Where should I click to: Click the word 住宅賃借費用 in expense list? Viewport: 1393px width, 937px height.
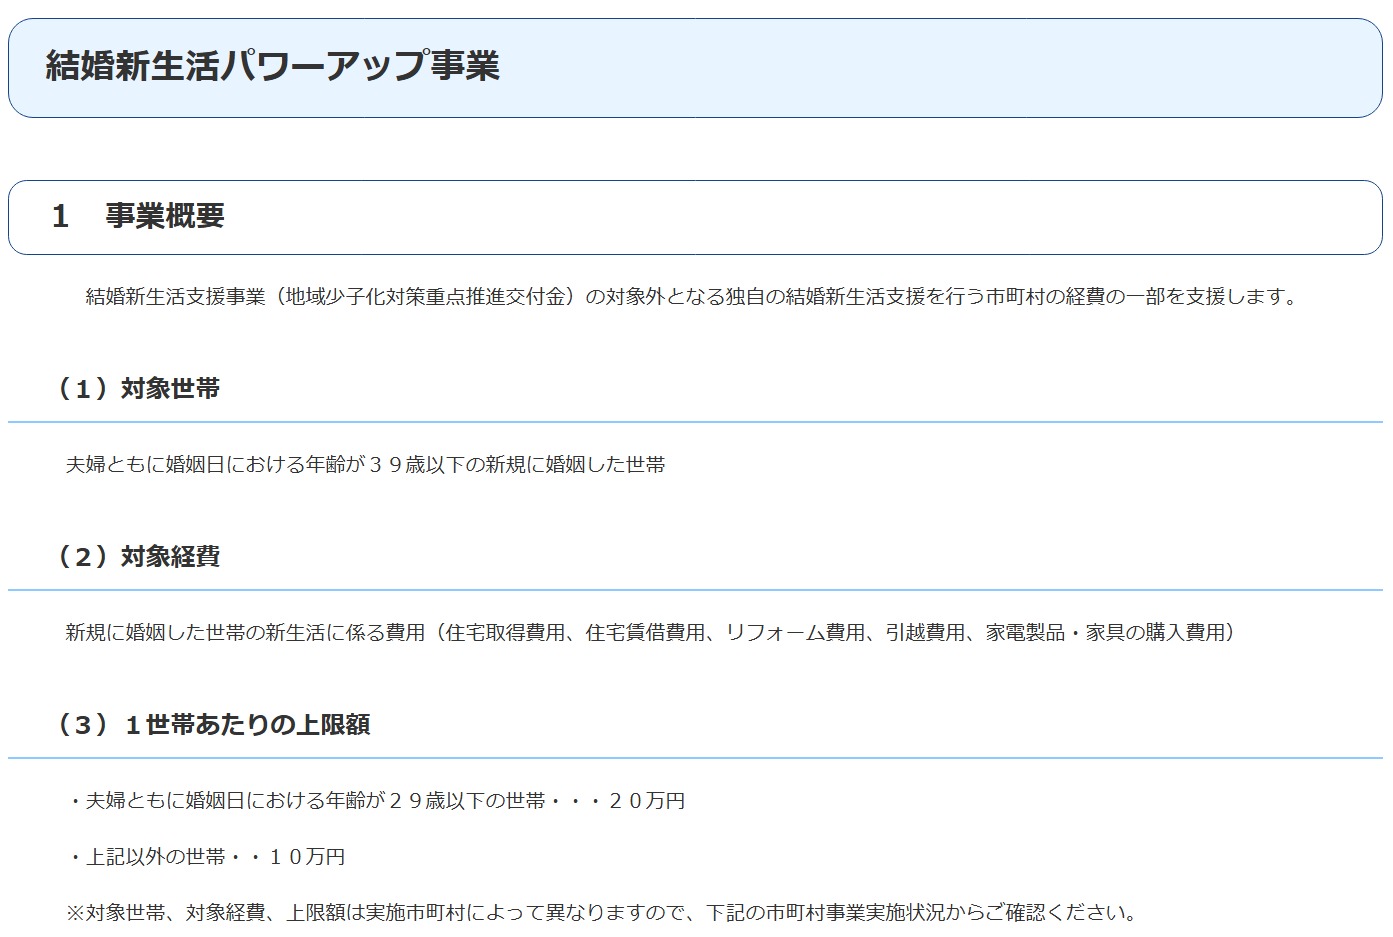[x=645, y=633]
